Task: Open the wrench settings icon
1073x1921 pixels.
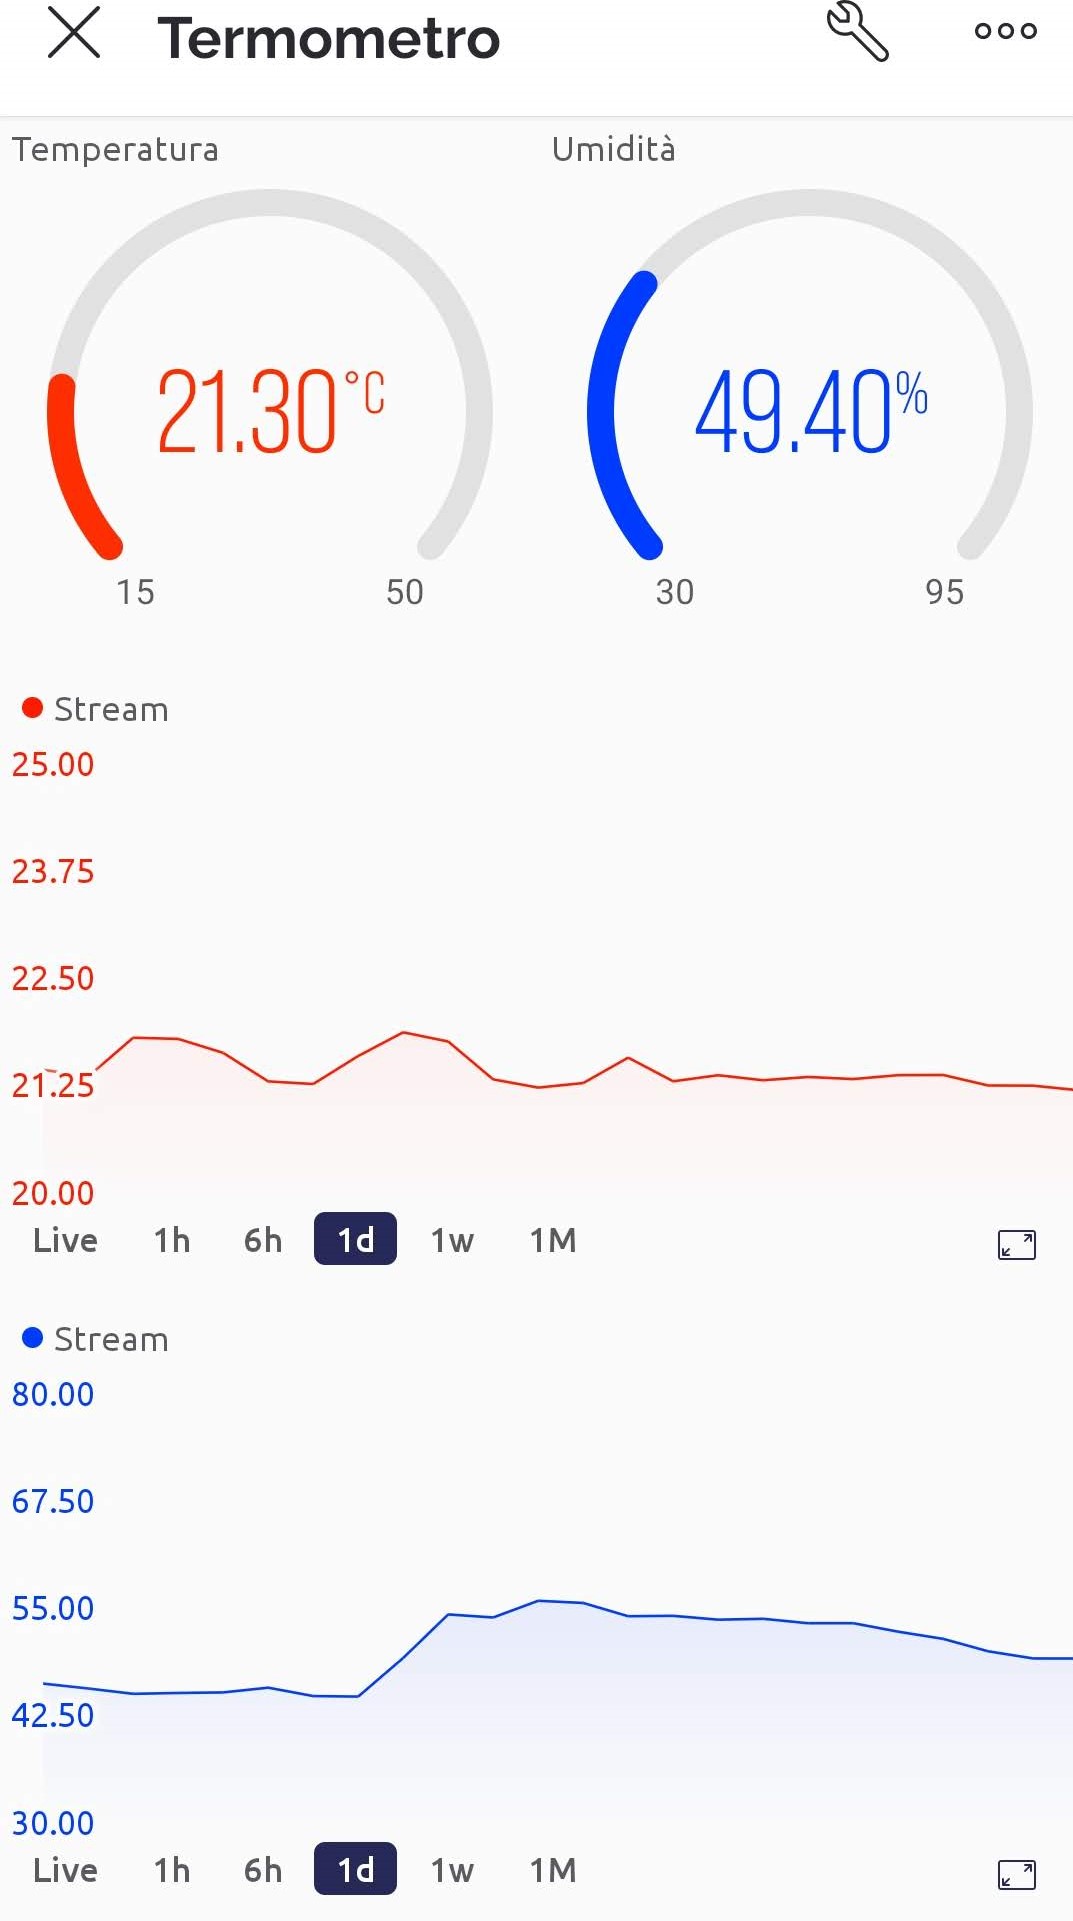Action: [857, 32]
